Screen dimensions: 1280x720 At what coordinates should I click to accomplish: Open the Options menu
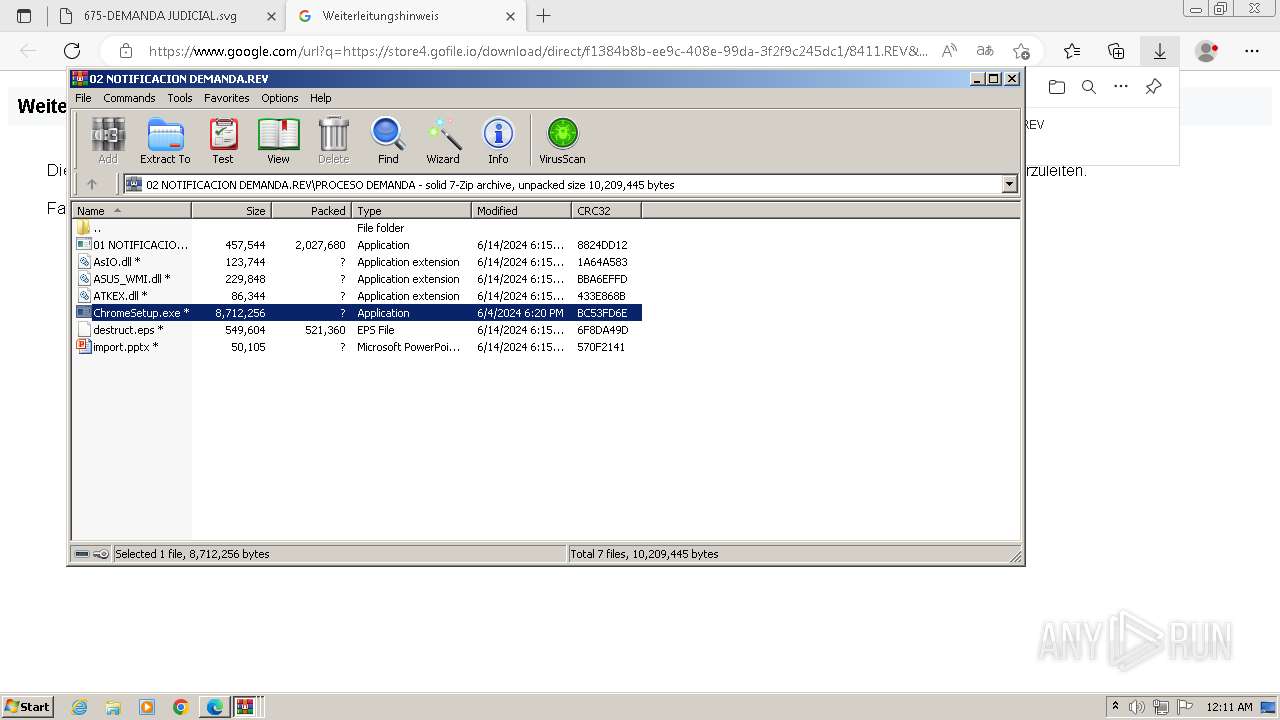[280, 98]
